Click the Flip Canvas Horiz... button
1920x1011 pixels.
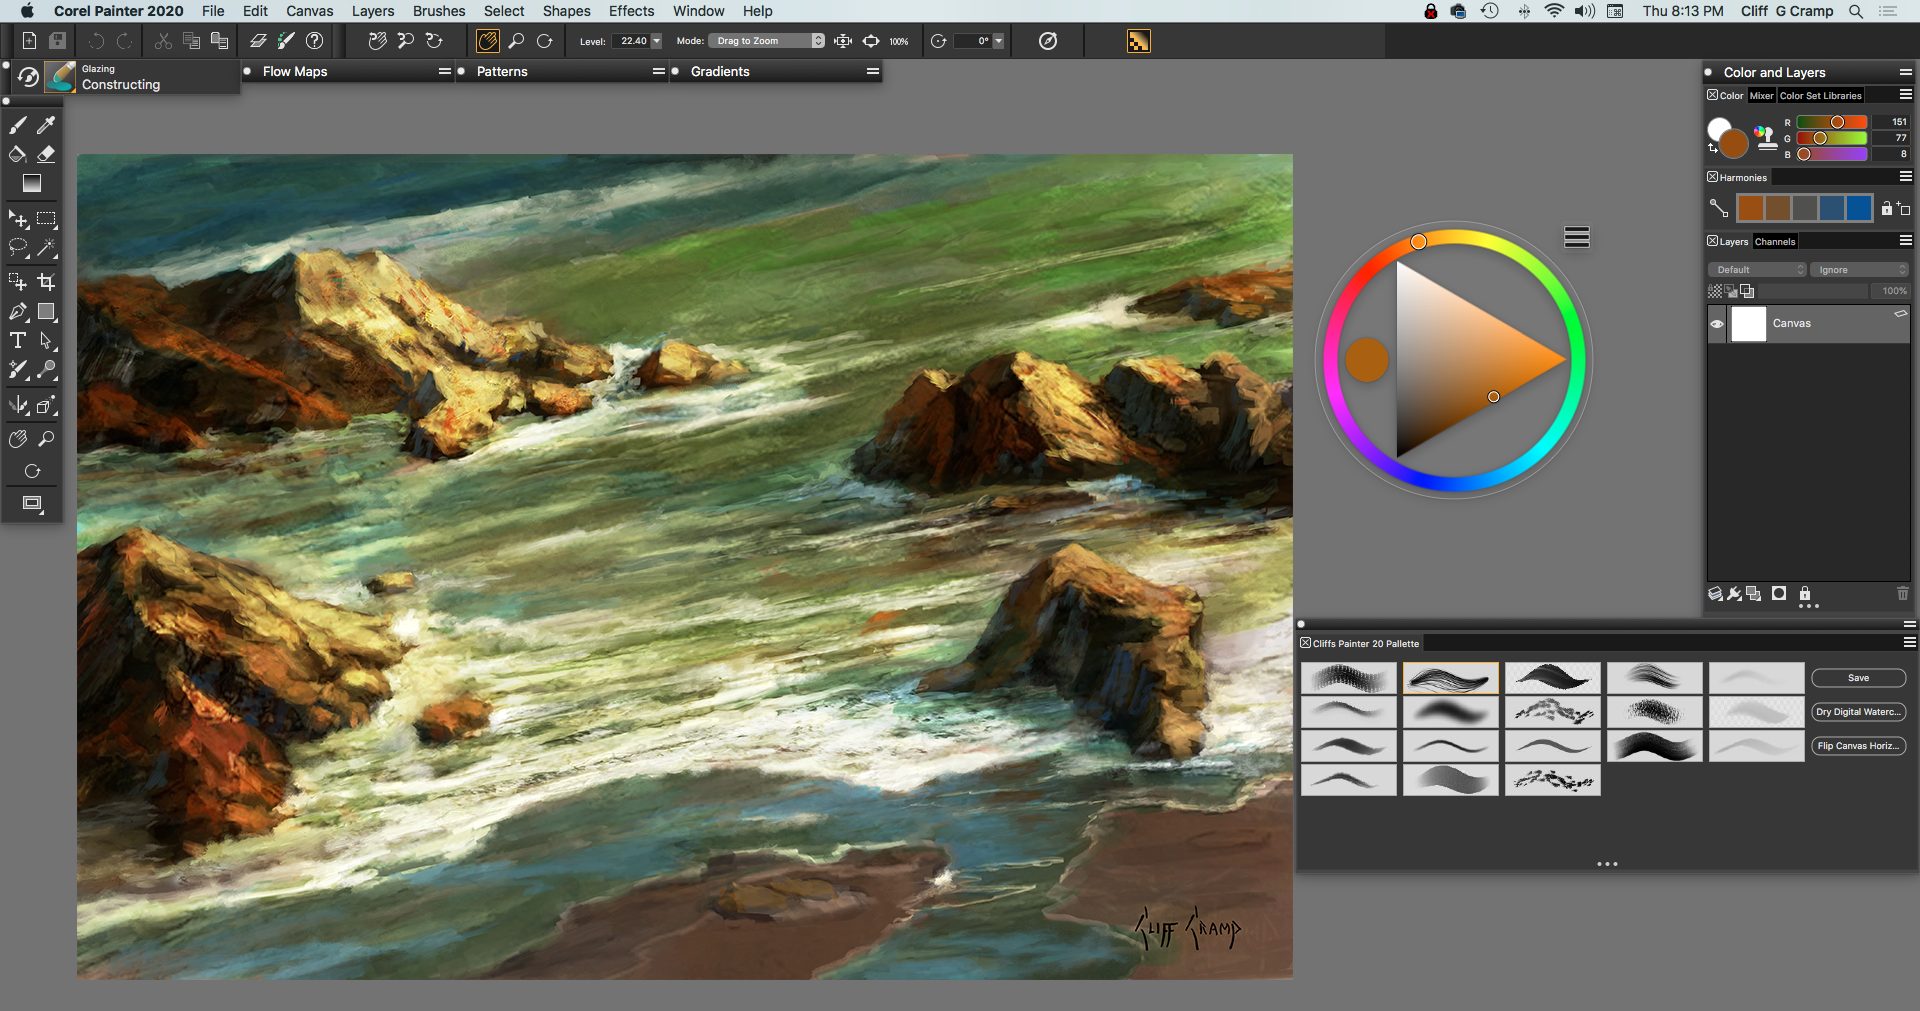pos(1858,746)
